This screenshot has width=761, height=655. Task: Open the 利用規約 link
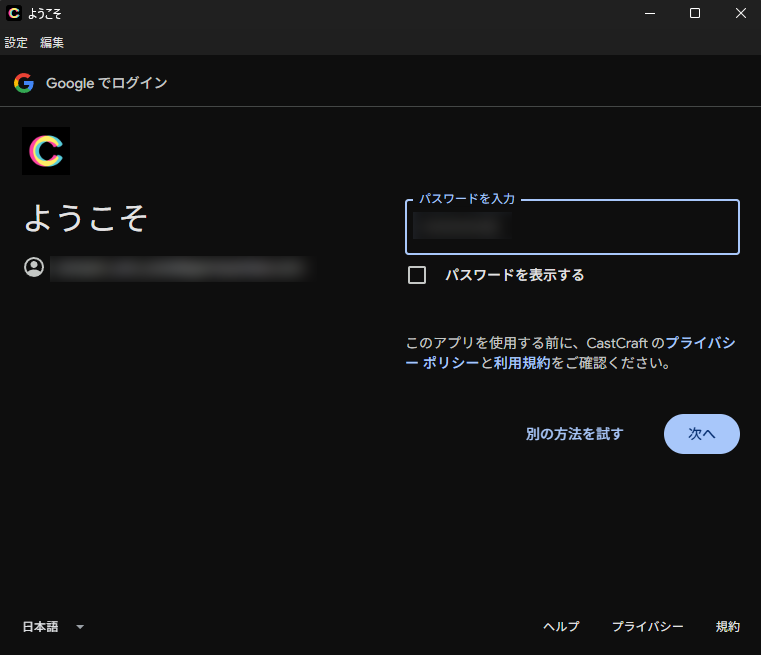coord(522,363)
